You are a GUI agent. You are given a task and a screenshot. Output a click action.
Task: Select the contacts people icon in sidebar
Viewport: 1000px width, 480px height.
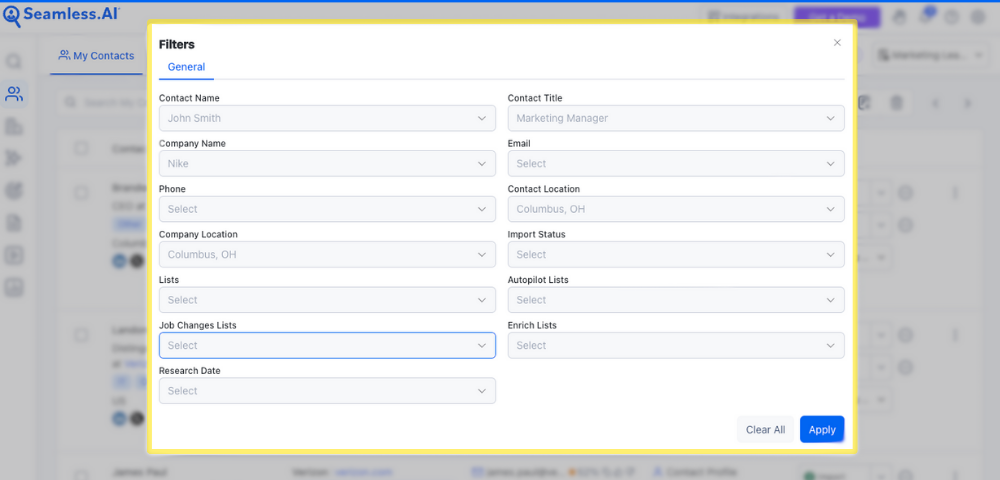pyautogui.click(x=14, y=94)
